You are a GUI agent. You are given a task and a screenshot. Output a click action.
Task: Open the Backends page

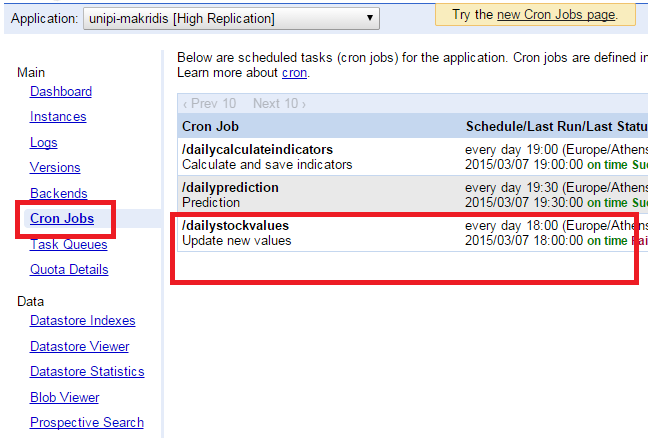point(59,193)
